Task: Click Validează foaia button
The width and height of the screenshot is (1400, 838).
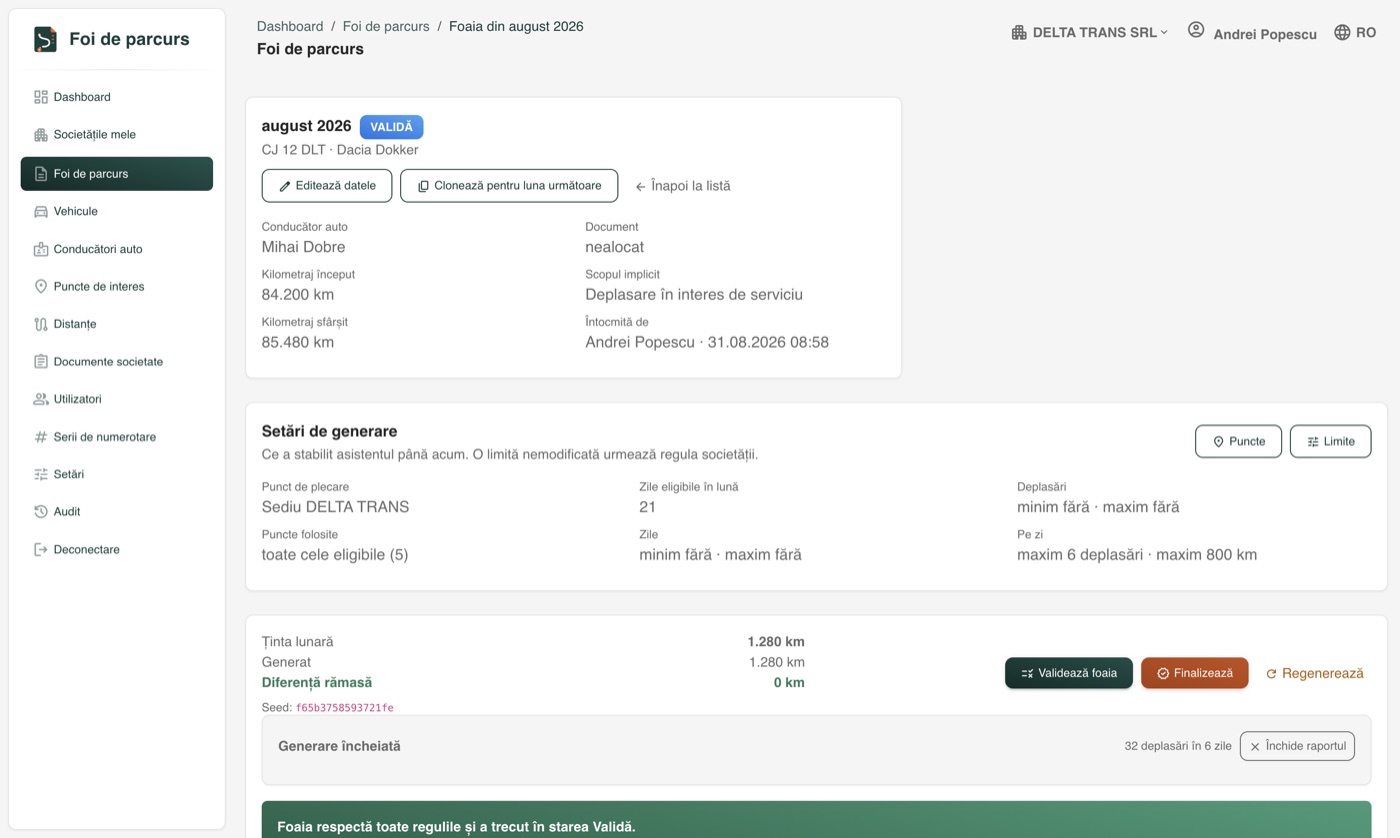Action: point(1069,673)
